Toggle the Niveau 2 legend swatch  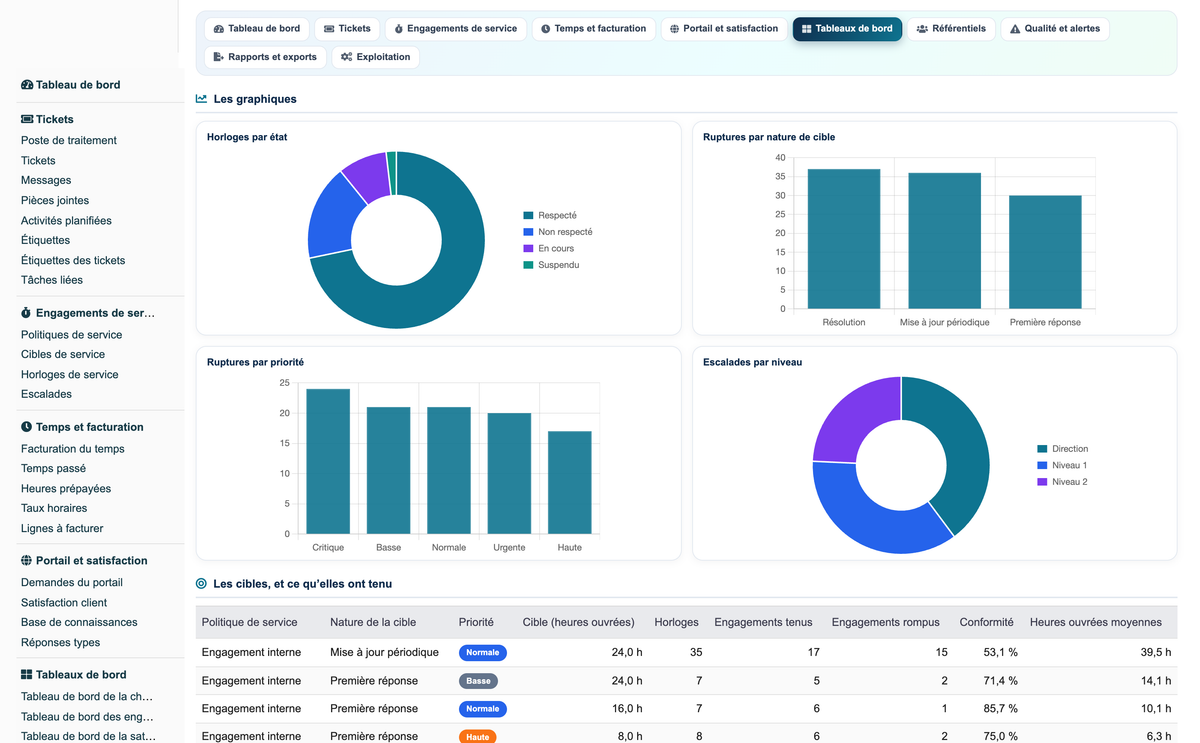(1042, 482)
